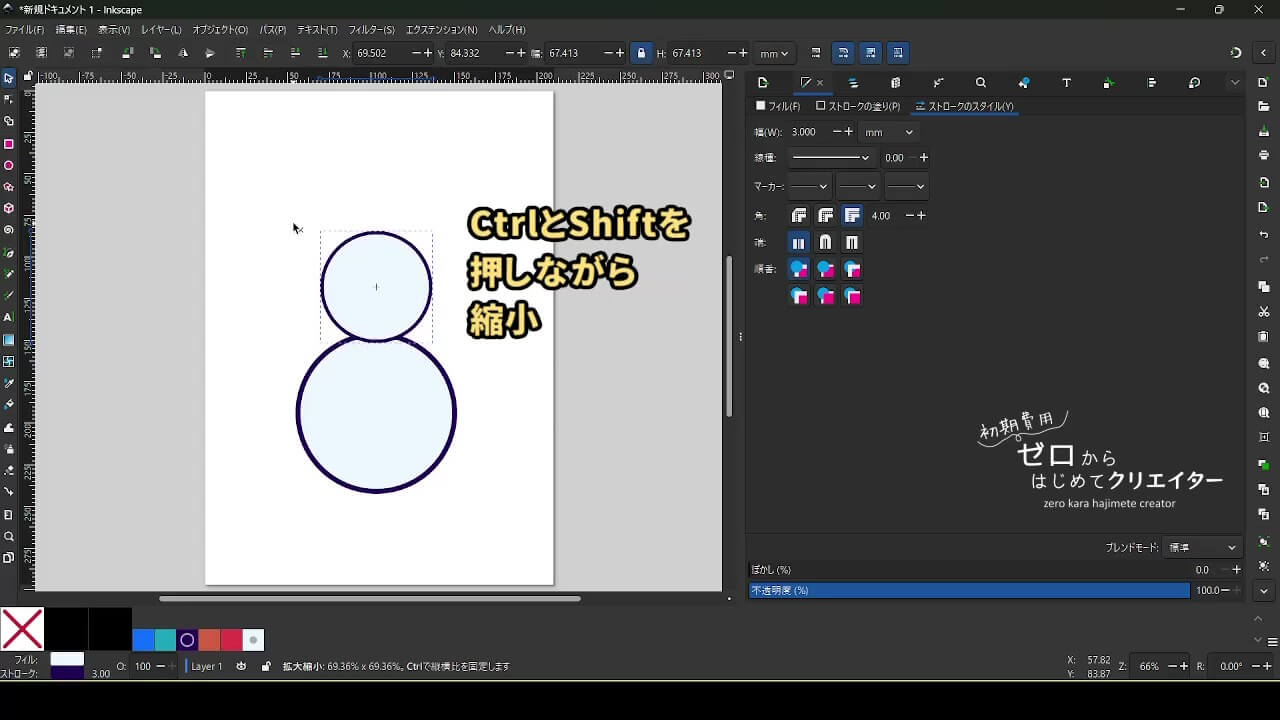
Task: Toggle the Layer 1 lock icon
Action: point(265,666)
